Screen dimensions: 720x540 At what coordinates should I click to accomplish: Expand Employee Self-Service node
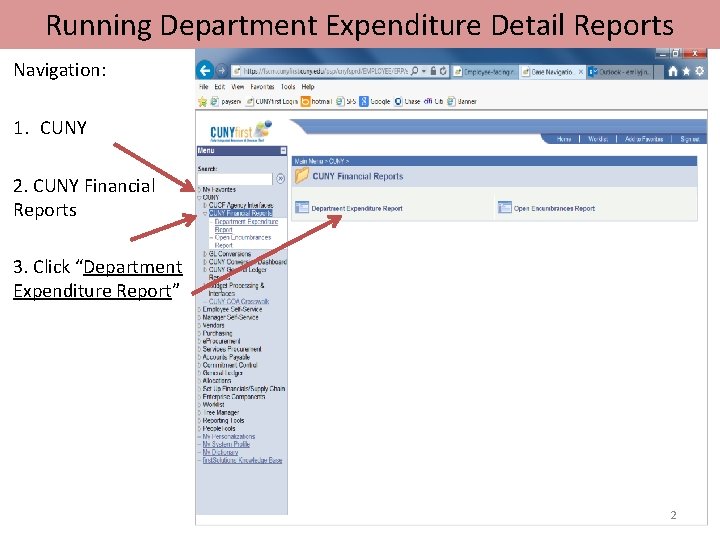pyautogui.click(x=199, y=309)
